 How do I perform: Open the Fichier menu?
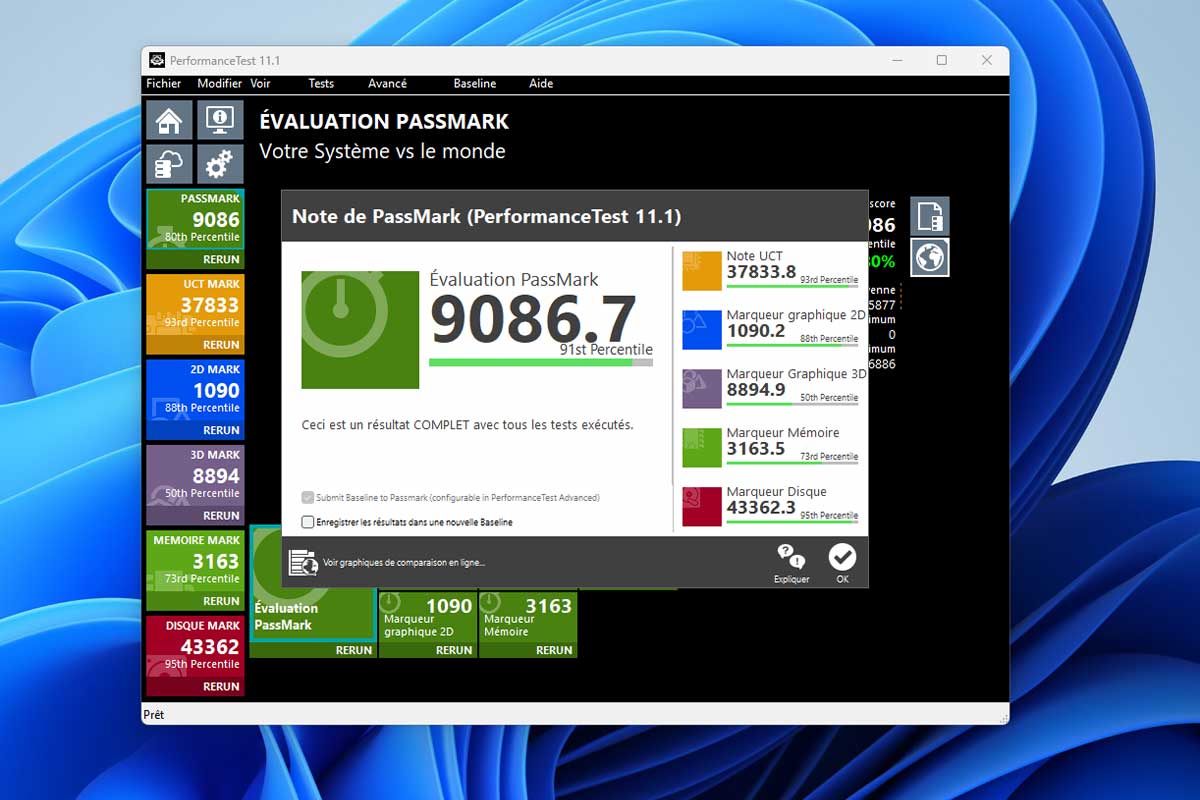click(x=164, y=84)
